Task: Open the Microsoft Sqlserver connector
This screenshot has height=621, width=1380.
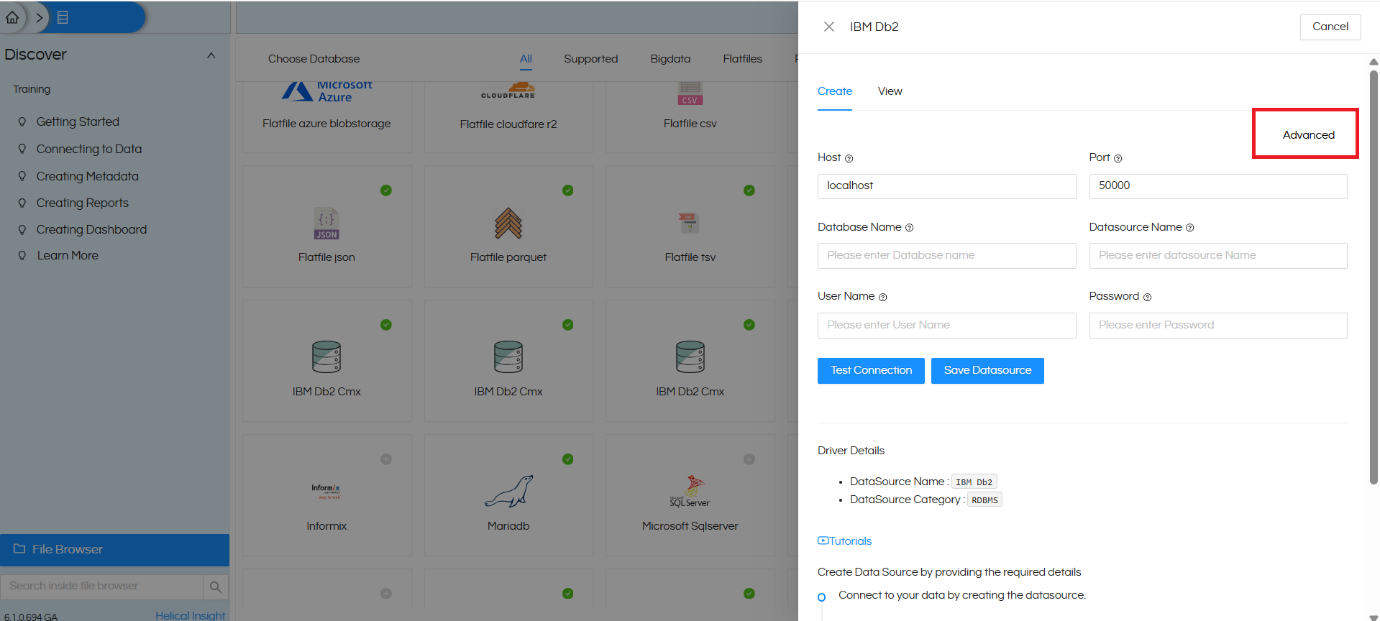Action: 690,494
